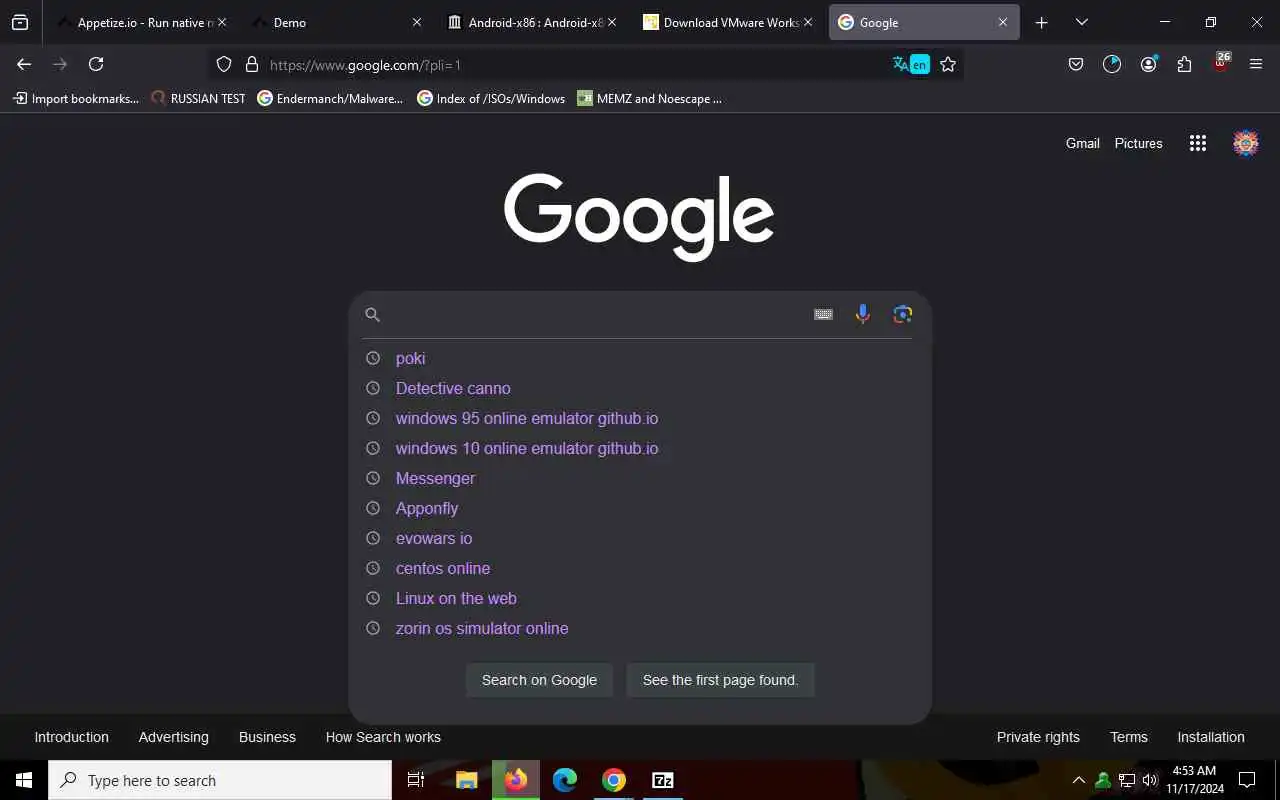The height and width of the screenshot is (800, 1280).
Task: Open Windows Start menu
Action: pos(24,780)
